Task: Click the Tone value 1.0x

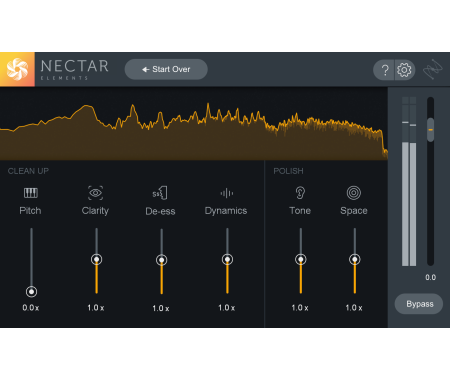Action: (300, 308)
